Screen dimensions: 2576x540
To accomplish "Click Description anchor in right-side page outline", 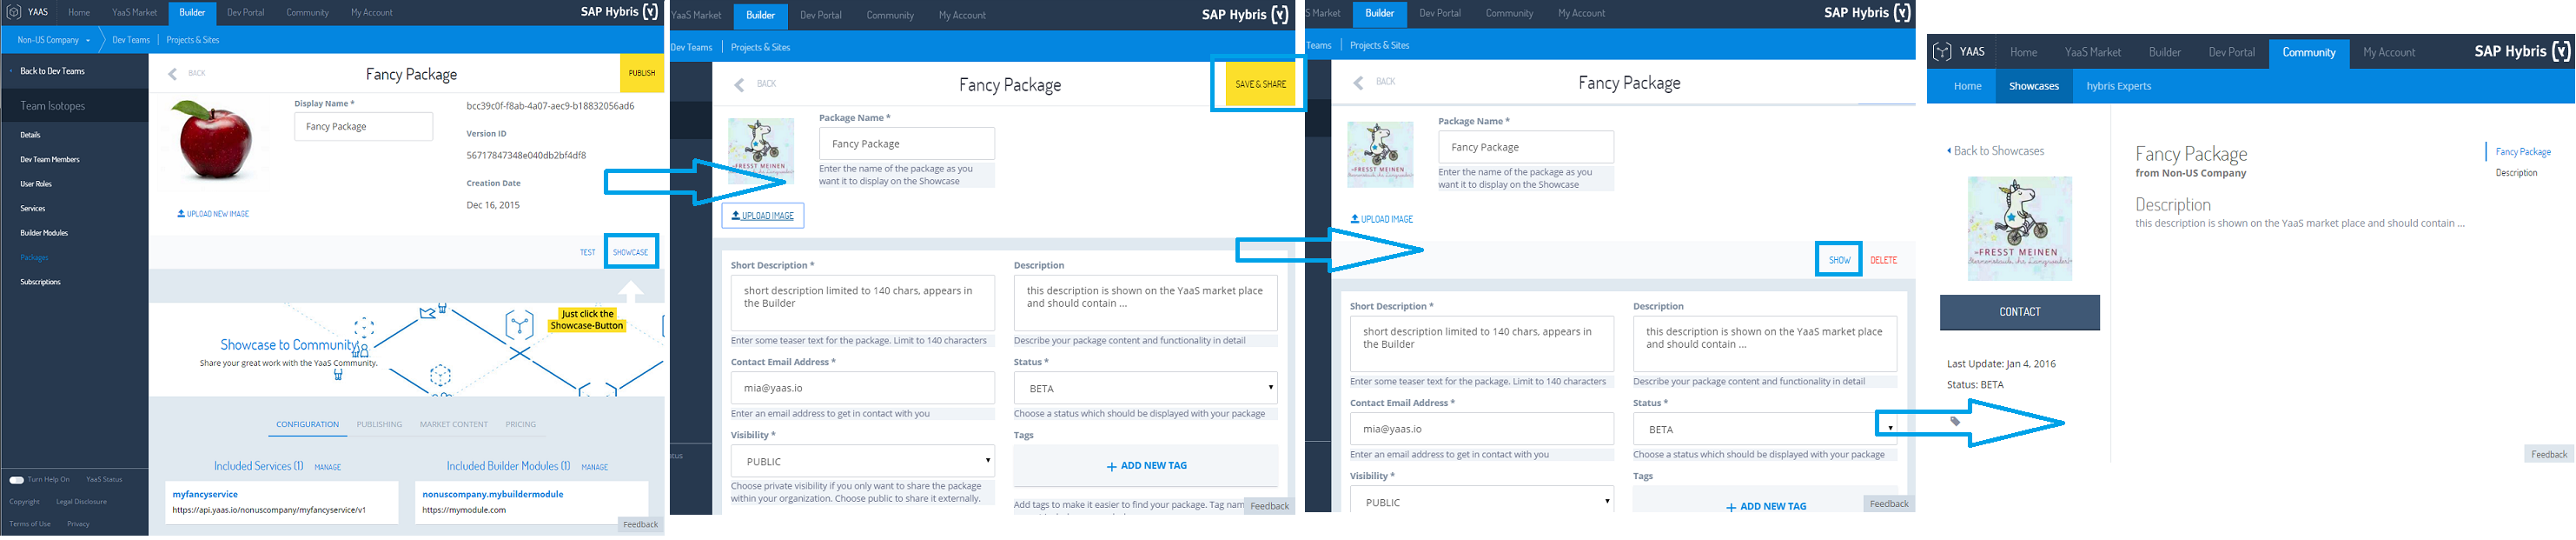I will click(x=2516, y=173).
